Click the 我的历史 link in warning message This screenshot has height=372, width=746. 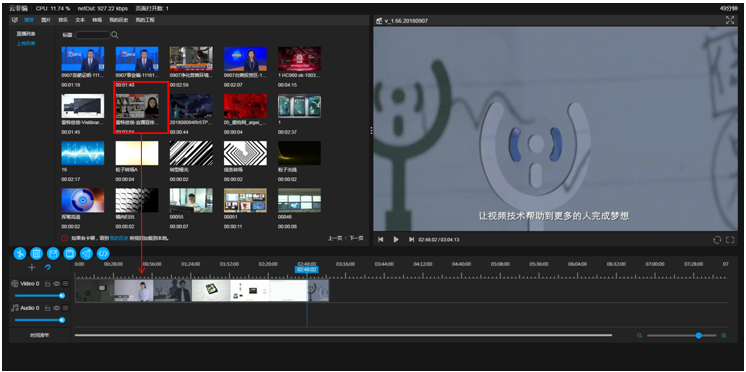tap(119, 238)
